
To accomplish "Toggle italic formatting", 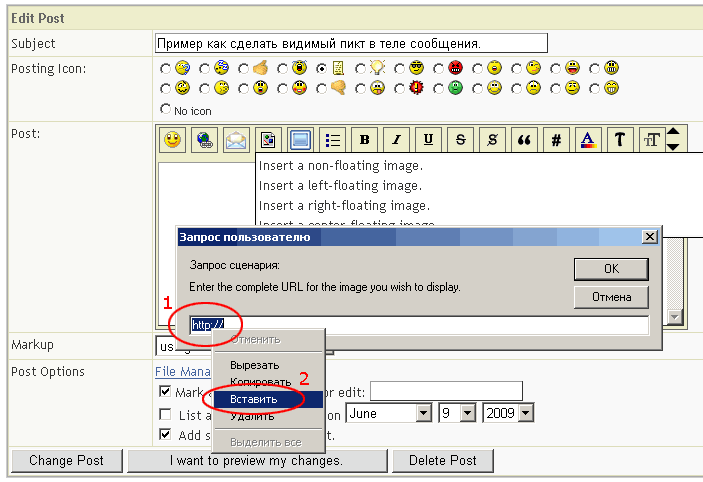I will point(396,140).
